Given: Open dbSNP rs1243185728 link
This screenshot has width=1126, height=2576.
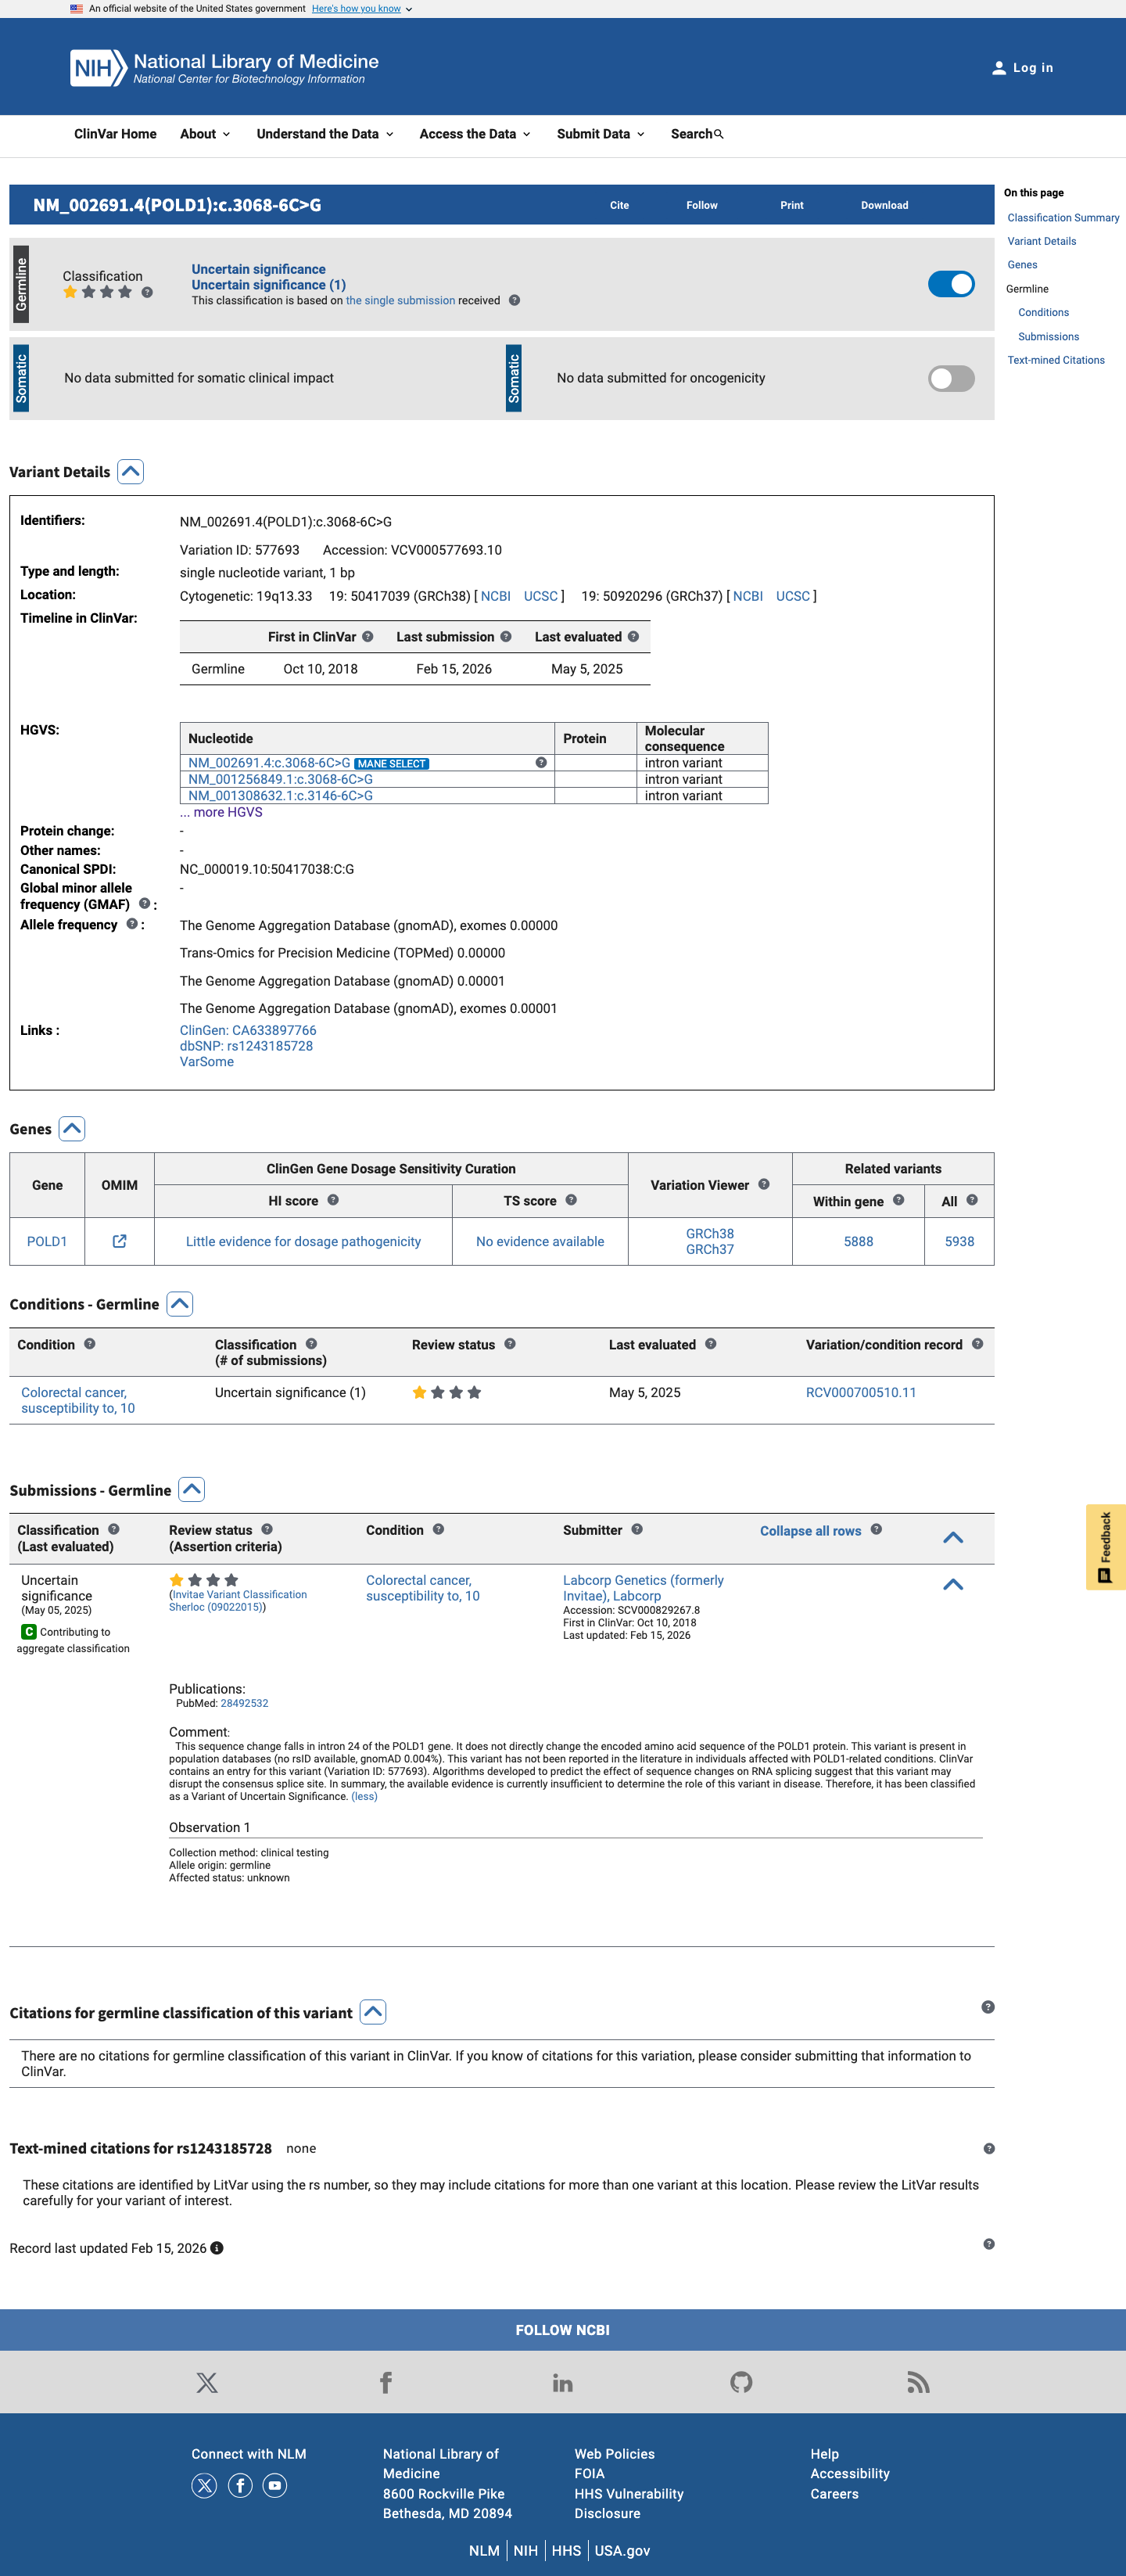Looking at the screenshot, I should point(246,1046).
